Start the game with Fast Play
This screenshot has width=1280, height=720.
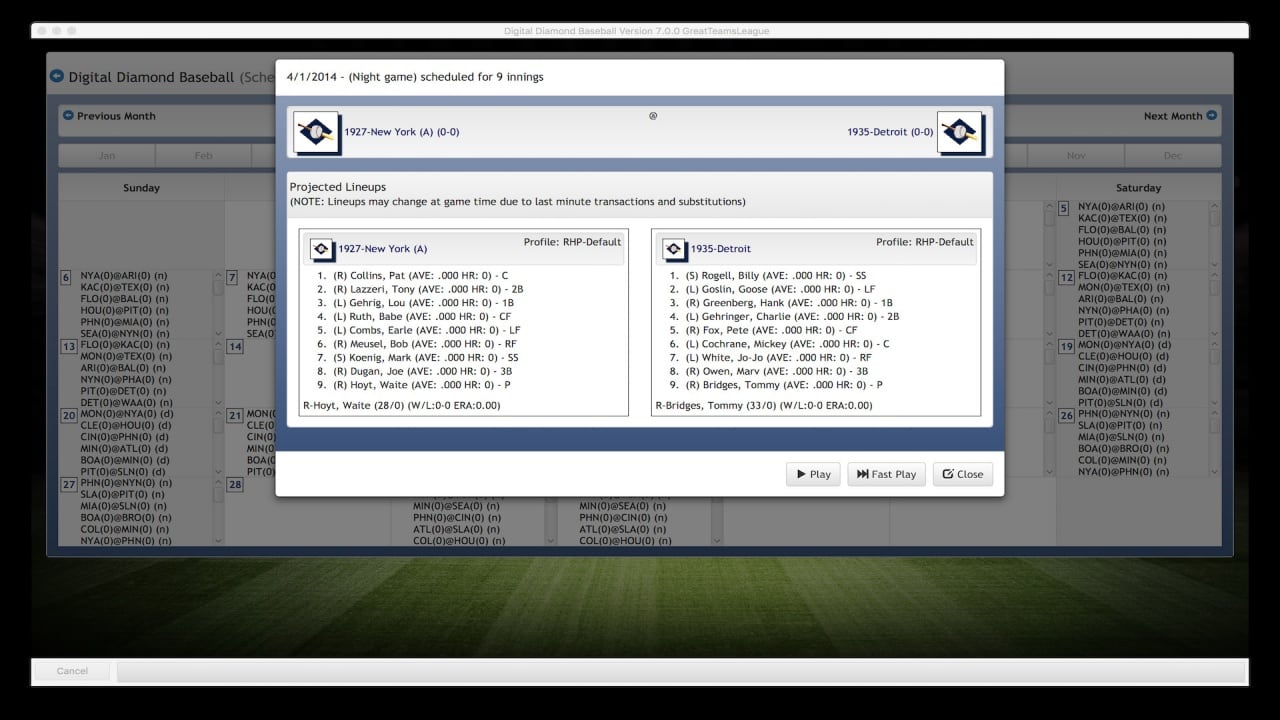click(886, 474)
